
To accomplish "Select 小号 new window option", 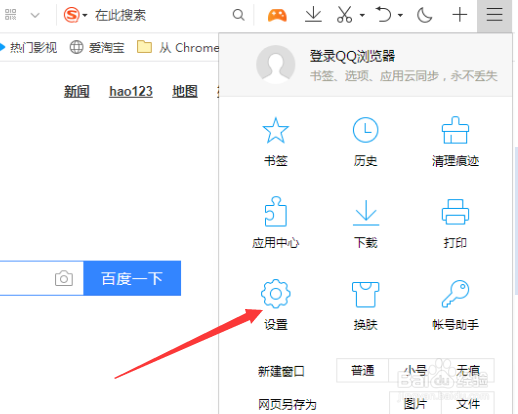I will 415,370.
